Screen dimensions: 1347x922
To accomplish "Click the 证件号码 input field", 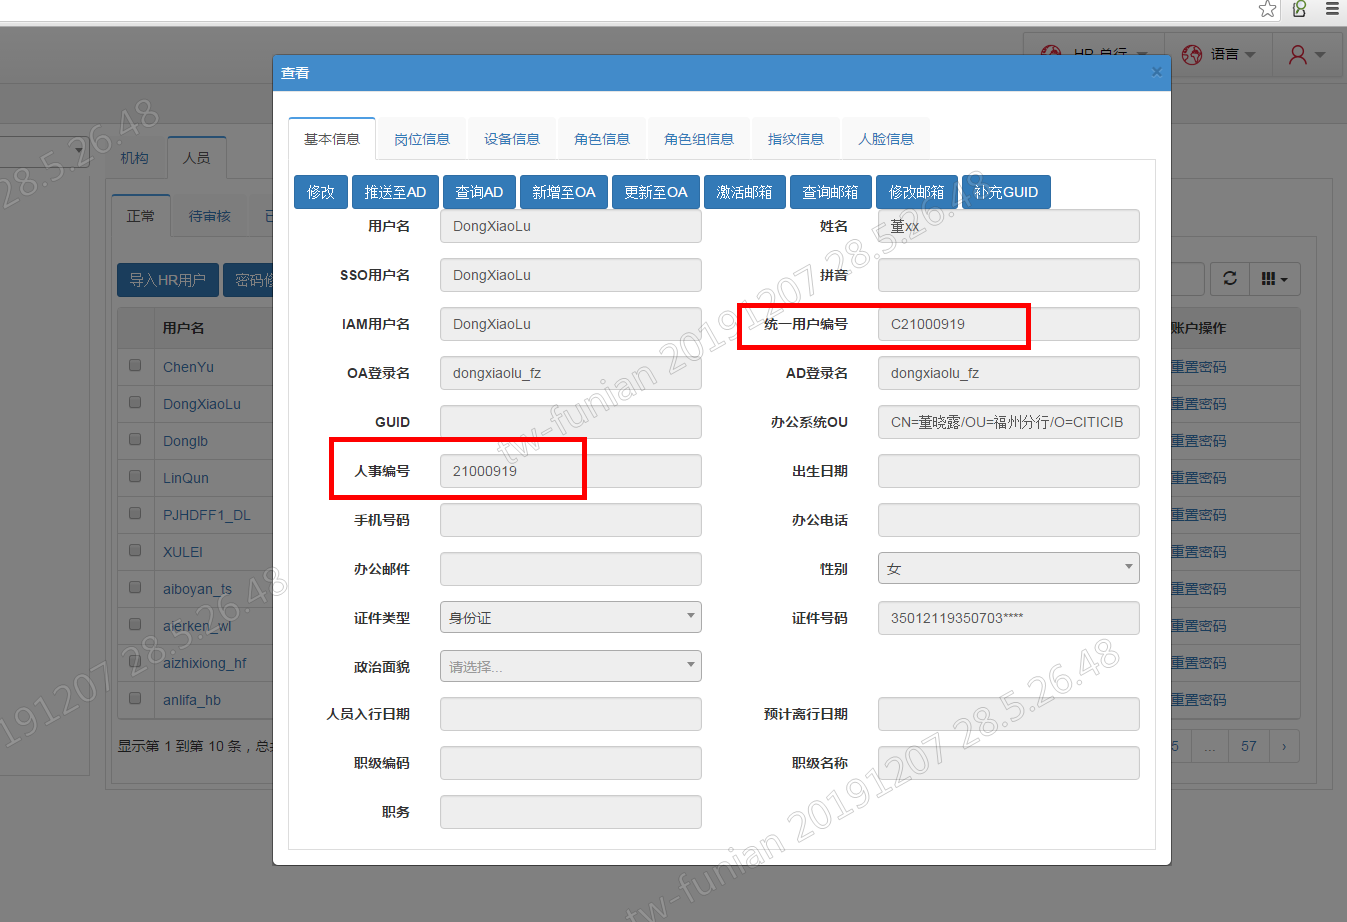I will click(1008, 617).
